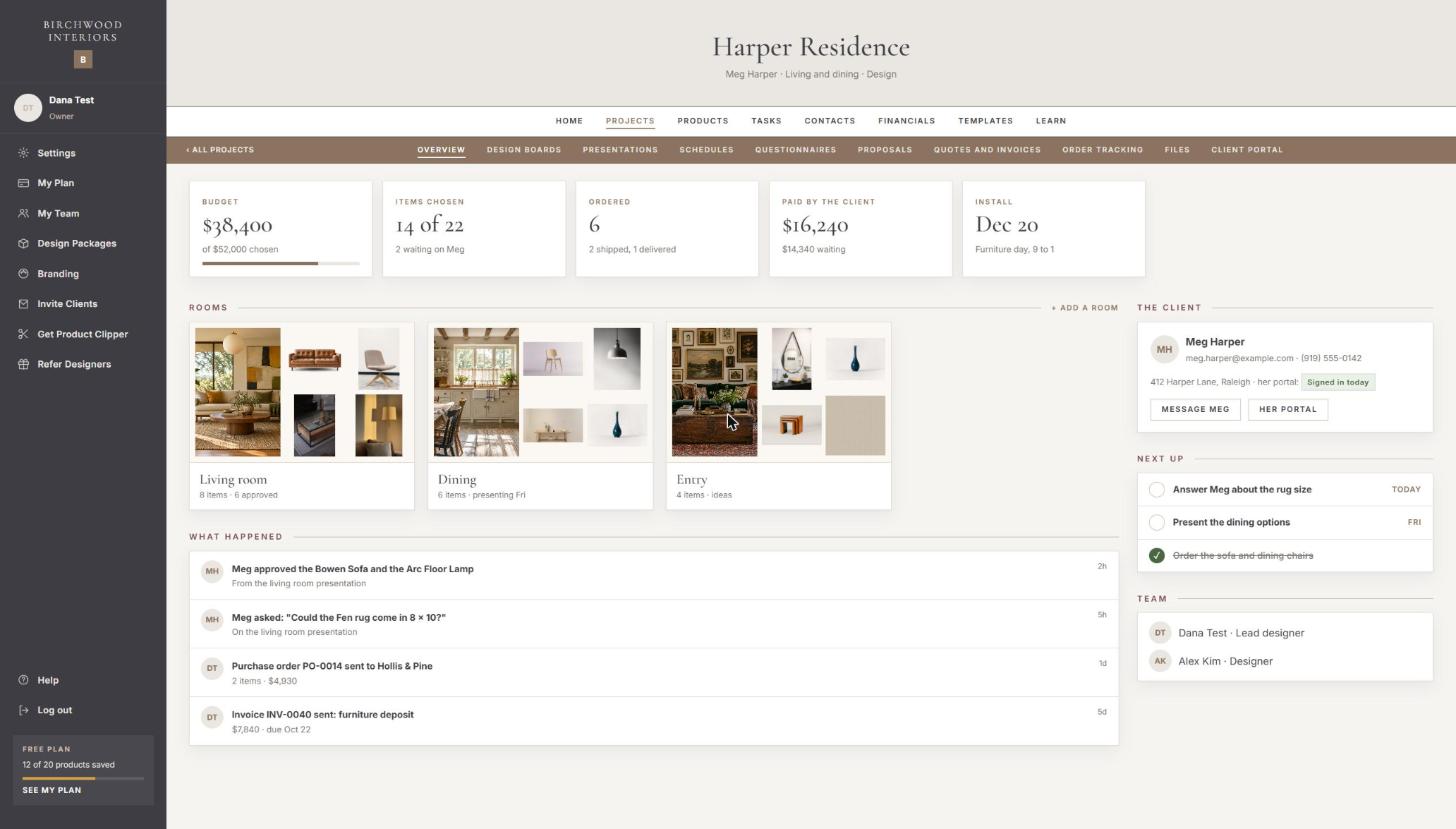
Task: Go back to All Projects
Action: click(x=220, y=150)
